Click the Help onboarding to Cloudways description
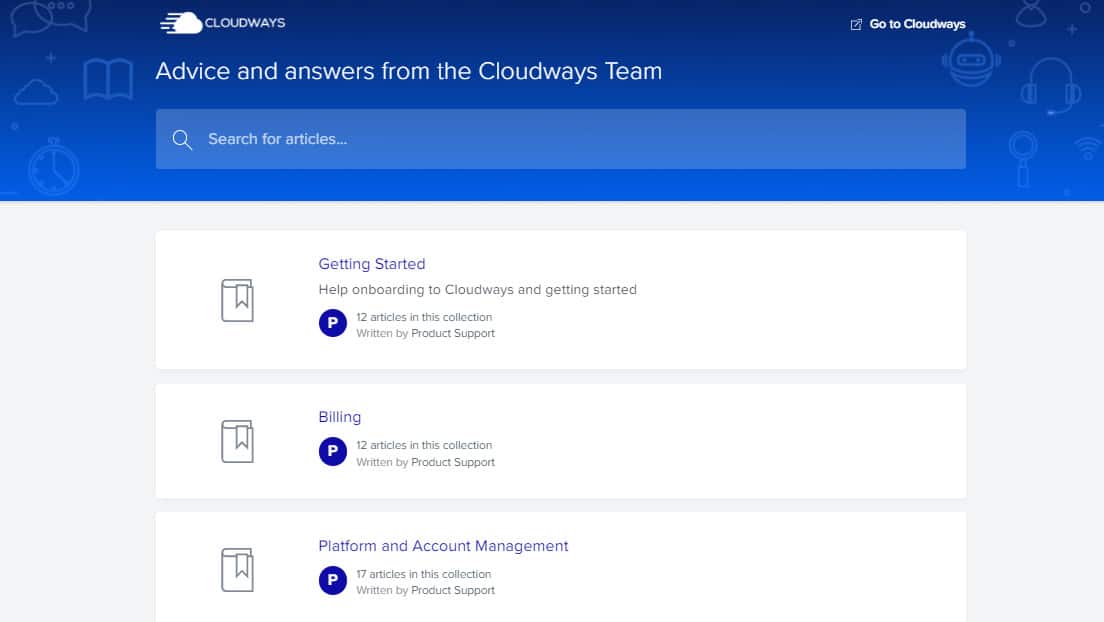 (477, 290)
